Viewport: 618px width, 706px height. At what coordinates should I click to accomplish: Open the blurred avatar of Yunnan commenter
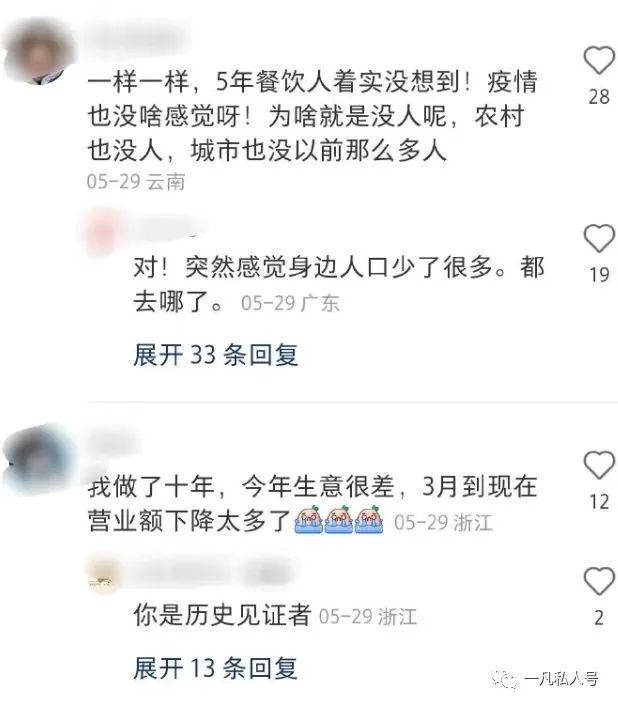pyautogui.click(x=39, y=52)
